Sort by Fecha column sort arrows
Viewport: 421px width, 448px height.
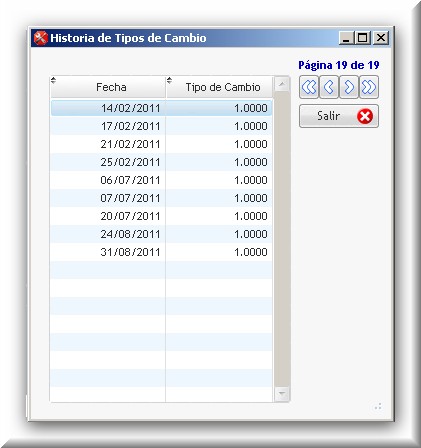coord(53,80)
